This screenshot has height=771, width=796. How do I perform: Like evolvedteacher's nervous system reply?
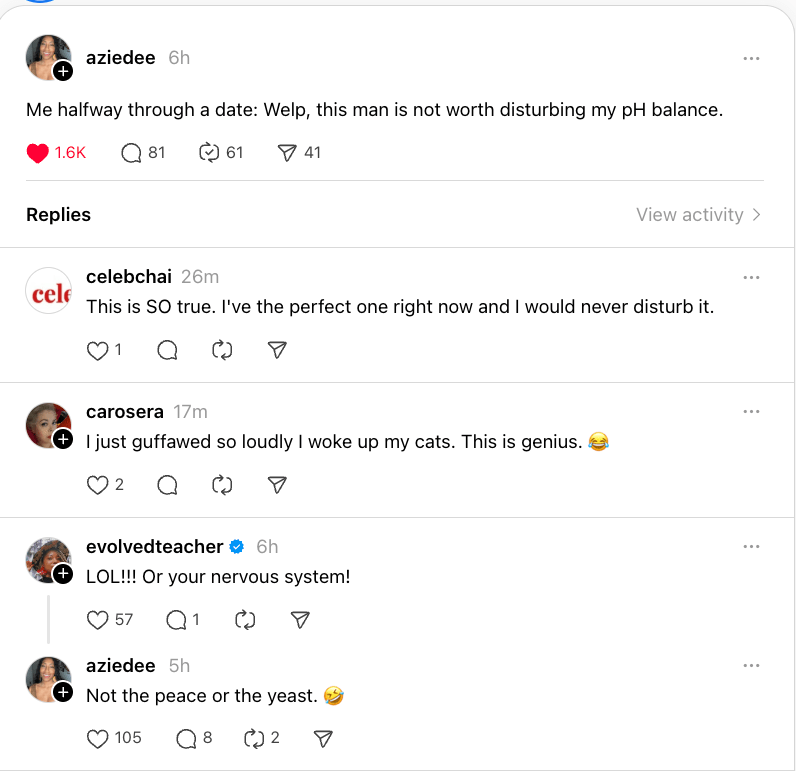click(x=97, y=620)
